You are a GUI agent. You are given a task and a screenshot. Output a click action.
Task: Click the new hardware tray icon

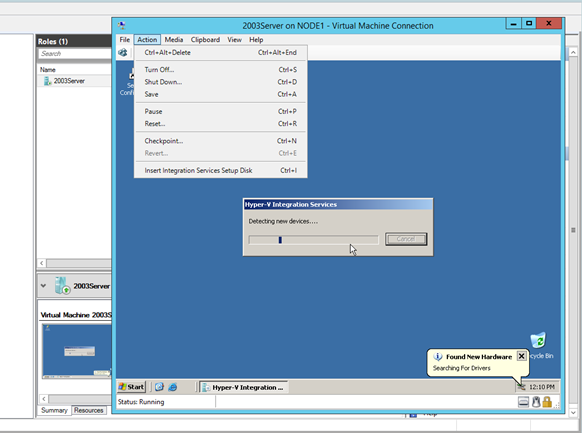coord(522,387)
